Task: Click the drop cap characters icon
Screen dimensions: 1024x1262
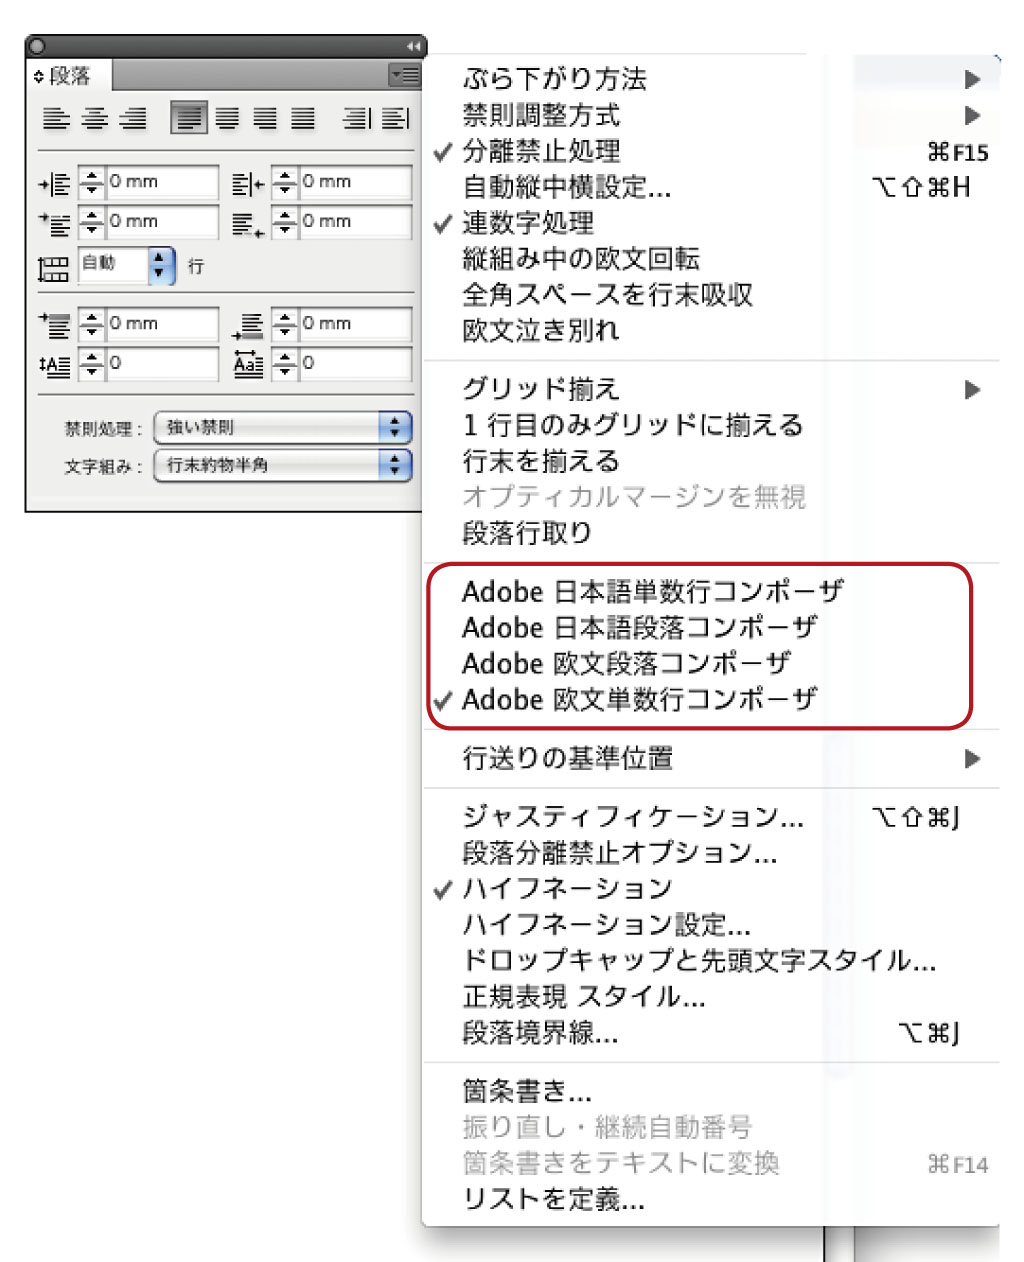Action: 248,364
